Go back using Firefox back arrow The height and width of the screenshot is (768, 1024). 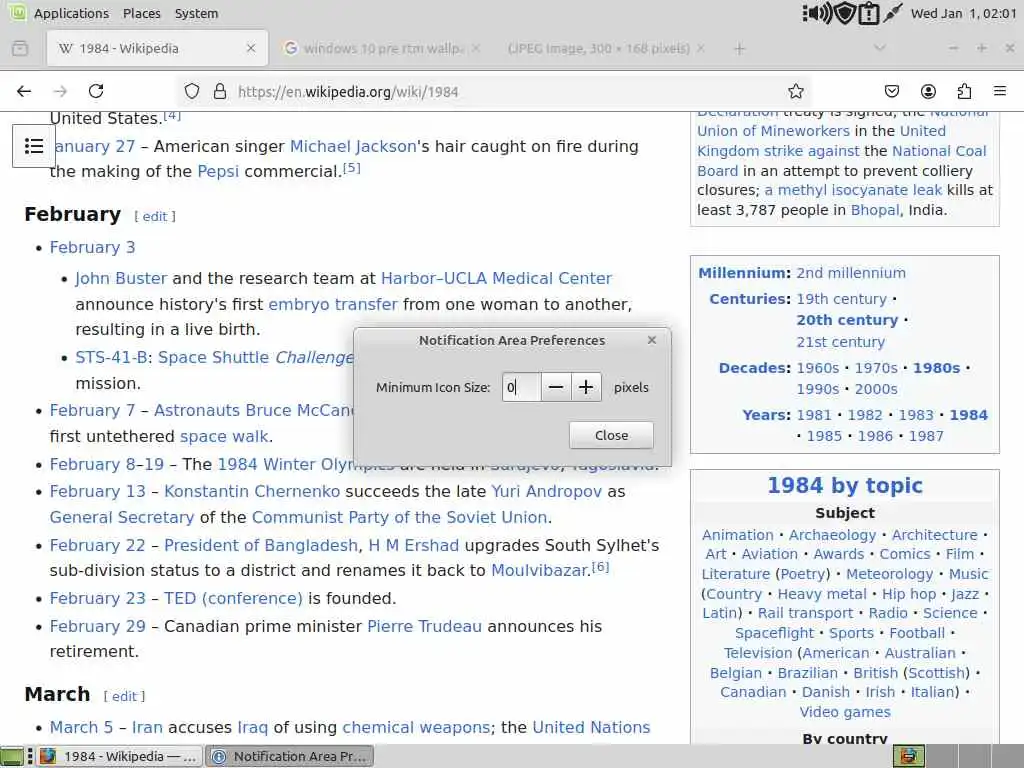pos(24,91)
